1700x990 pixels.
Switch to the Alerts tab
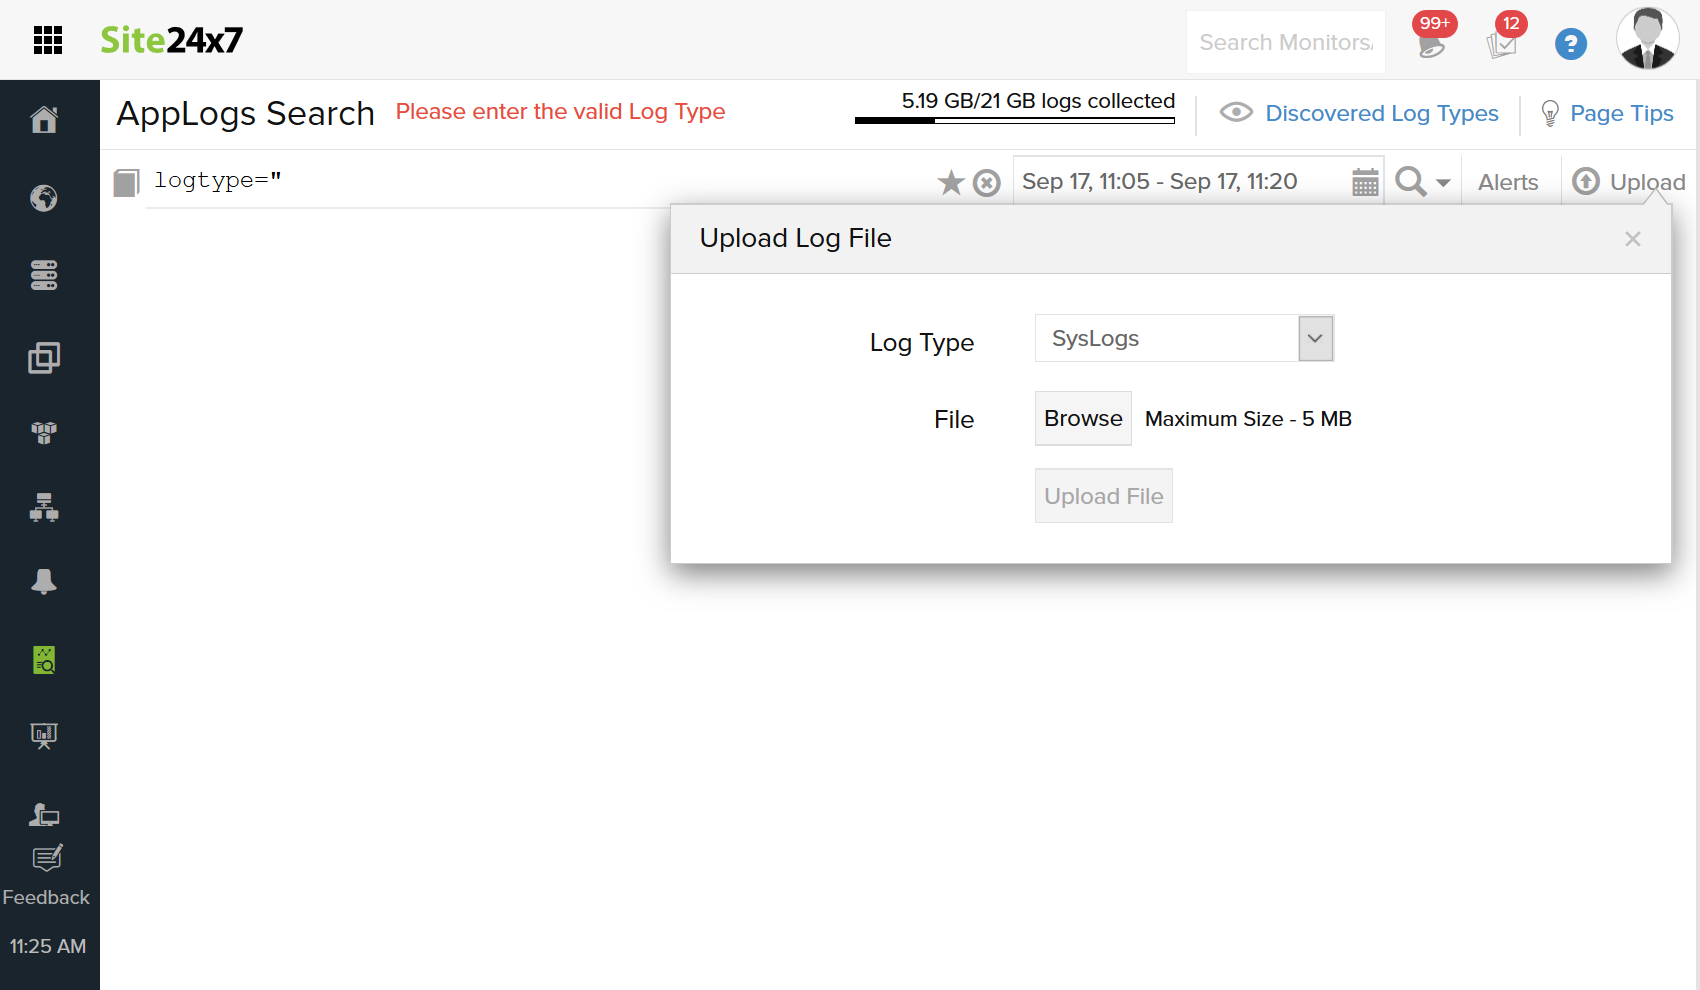1508,182
